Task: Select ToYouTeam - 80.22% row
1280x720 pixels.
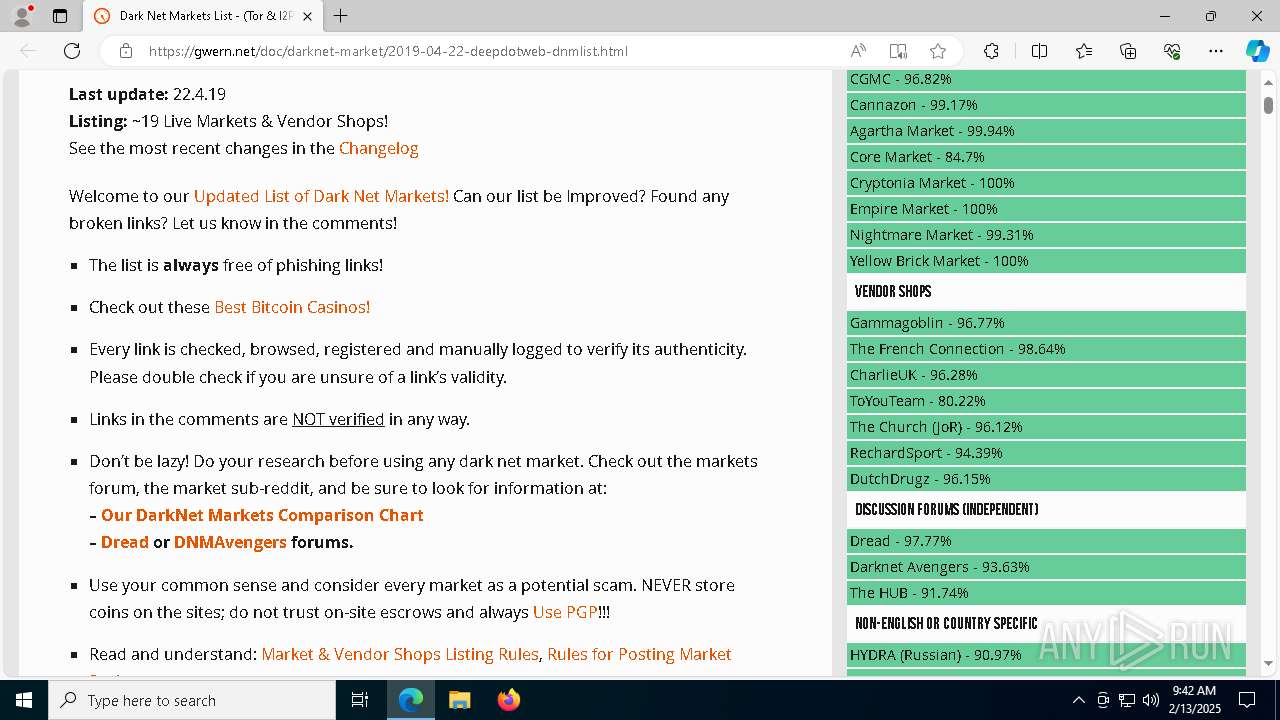Action: point(1046,401)
